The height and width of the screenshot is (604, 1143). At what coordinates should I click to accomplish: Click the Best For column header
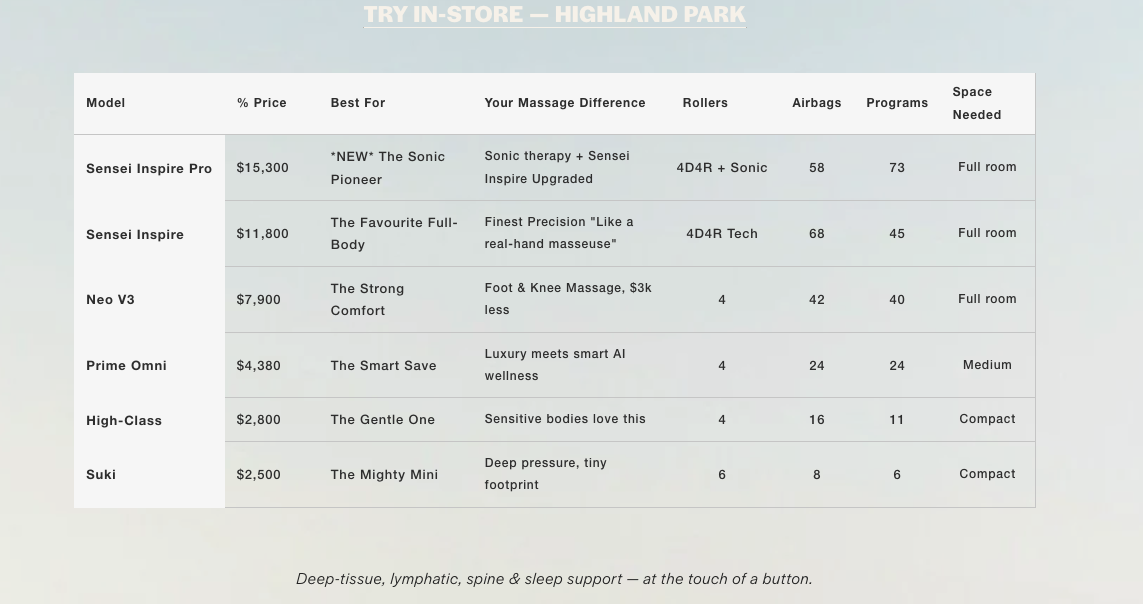point(358,103)
